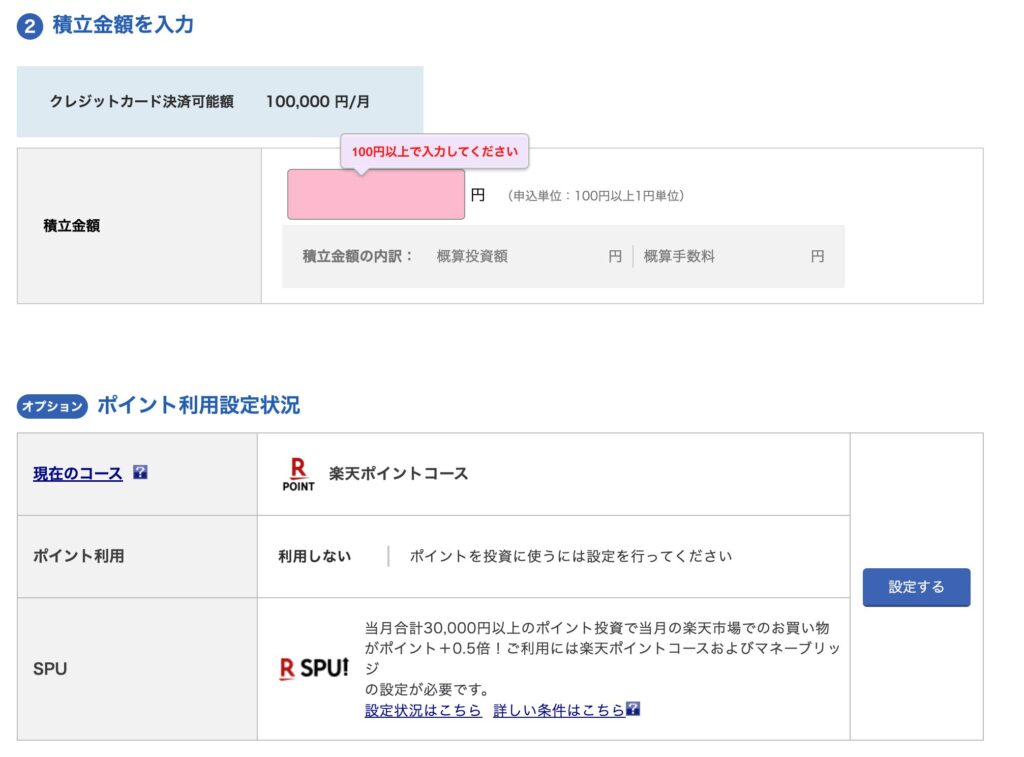The width and height of the screenshot is (1024, 757).
Task: Click the ポイント利用設定状況 section heading
Action: tap(198, 406)
